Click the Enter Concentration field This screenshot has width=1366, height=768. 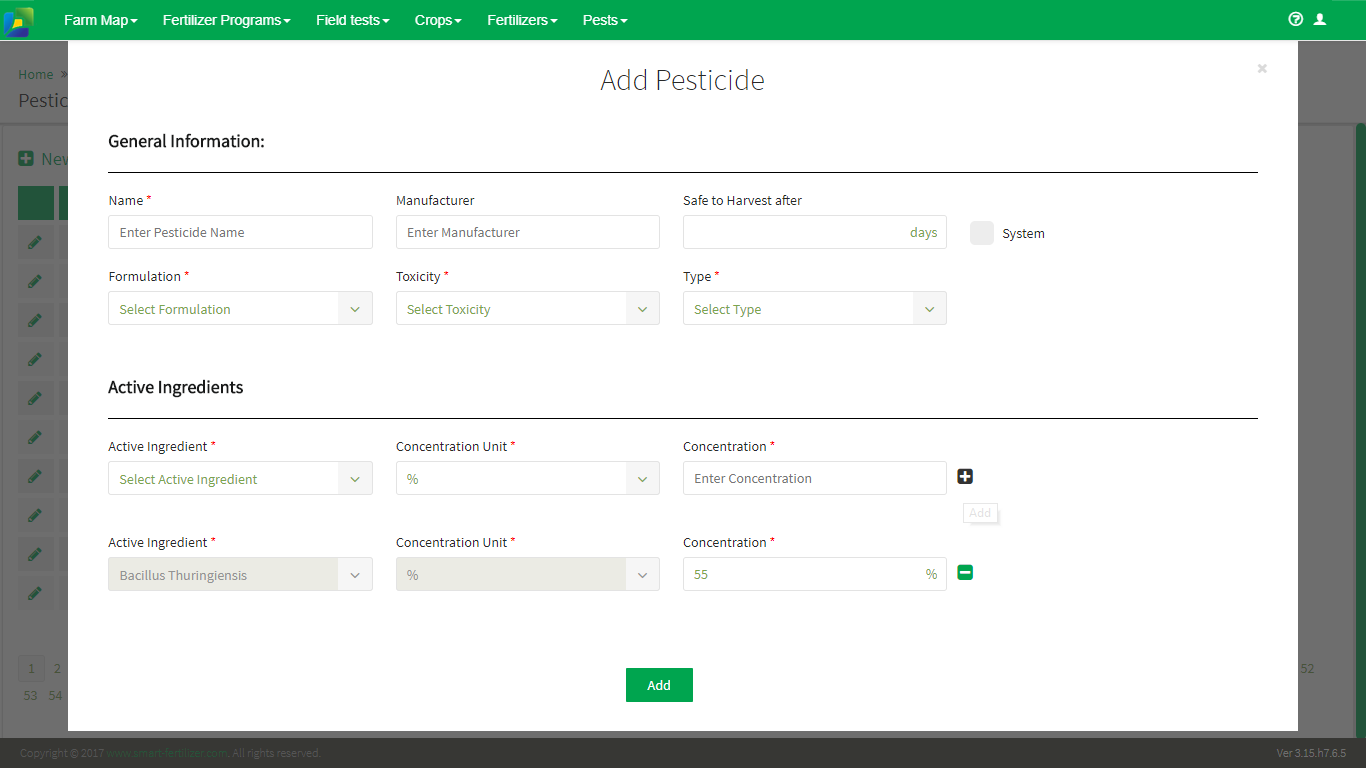(815, 478)
